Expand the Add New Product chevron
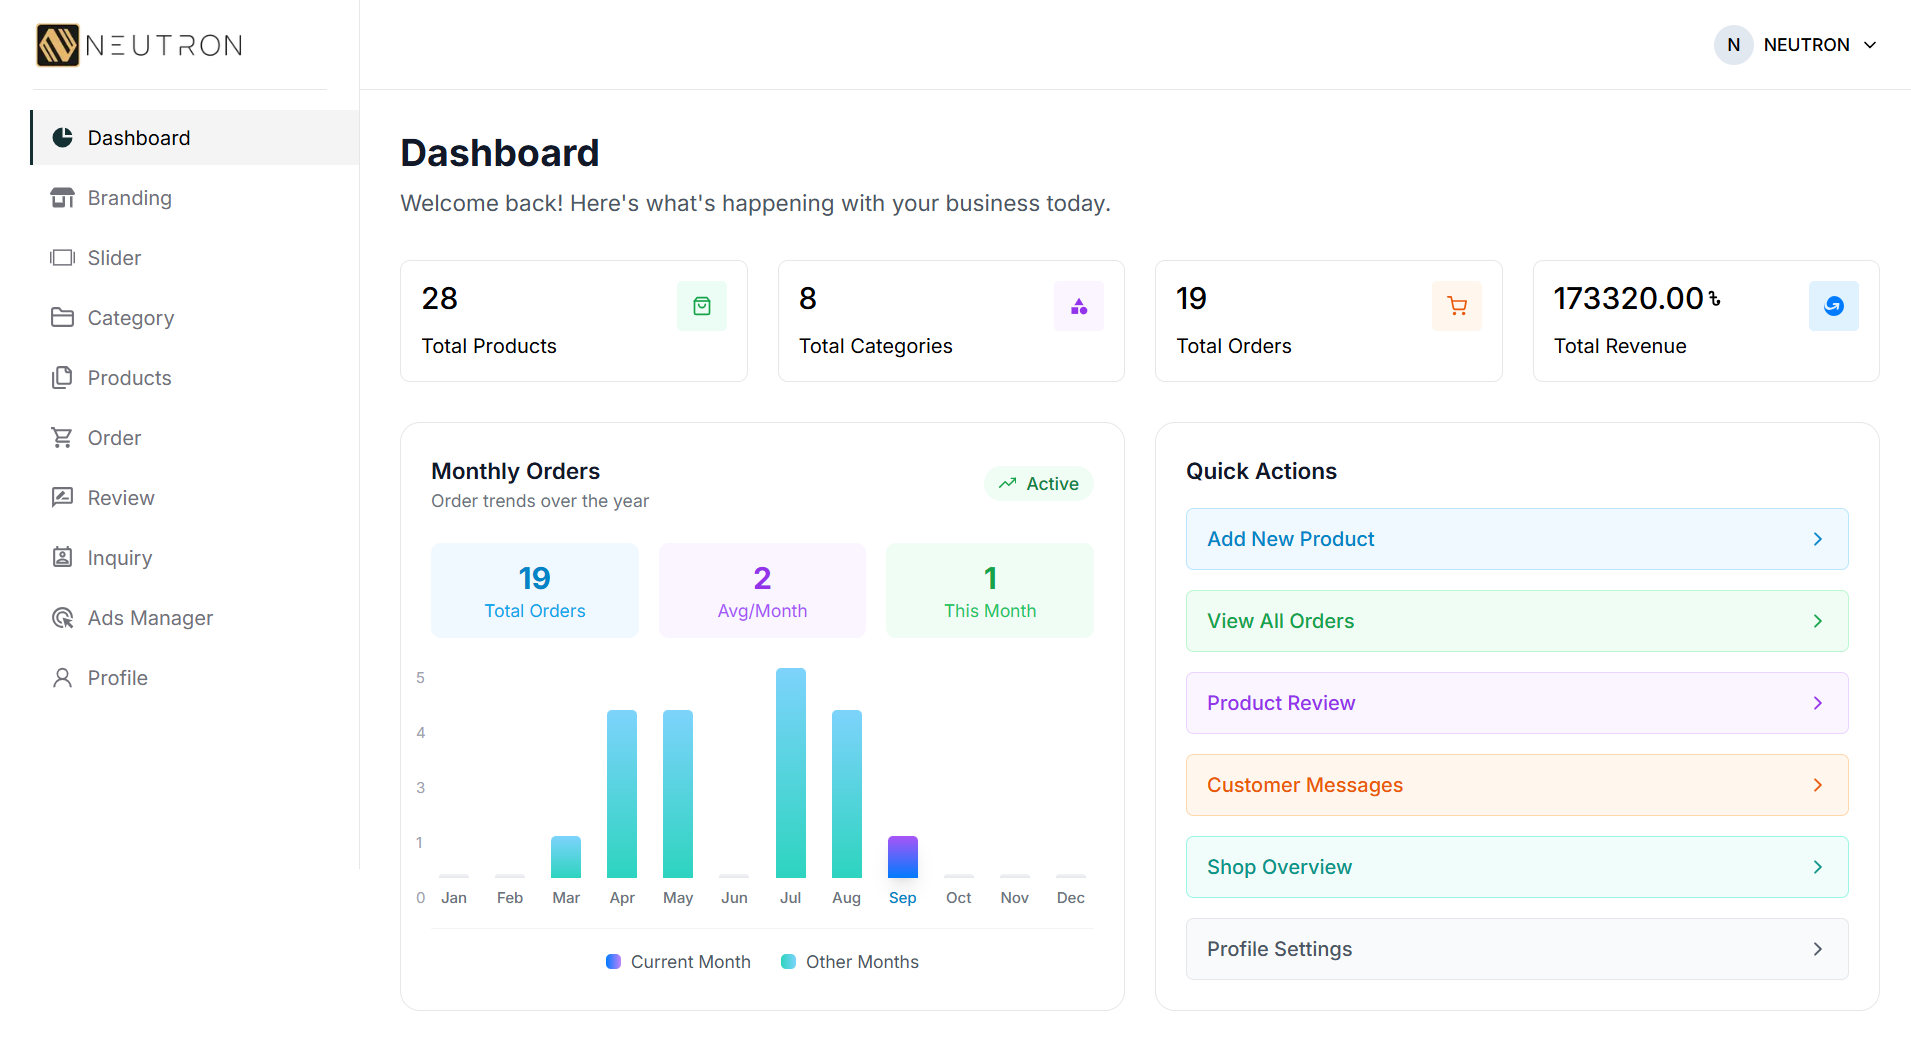The height and width of the screenshot is (1050, 1911). coord(1817,539)
